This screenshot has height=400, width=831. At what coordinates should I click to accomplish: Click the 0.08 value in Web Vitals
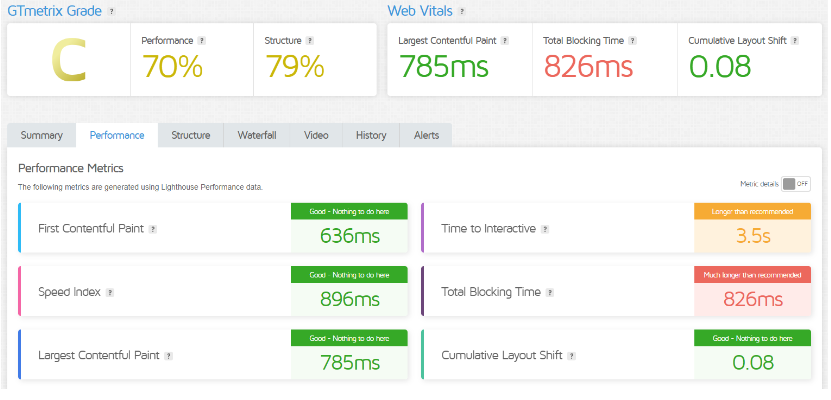pyautogui.click(x=720, y=67)
